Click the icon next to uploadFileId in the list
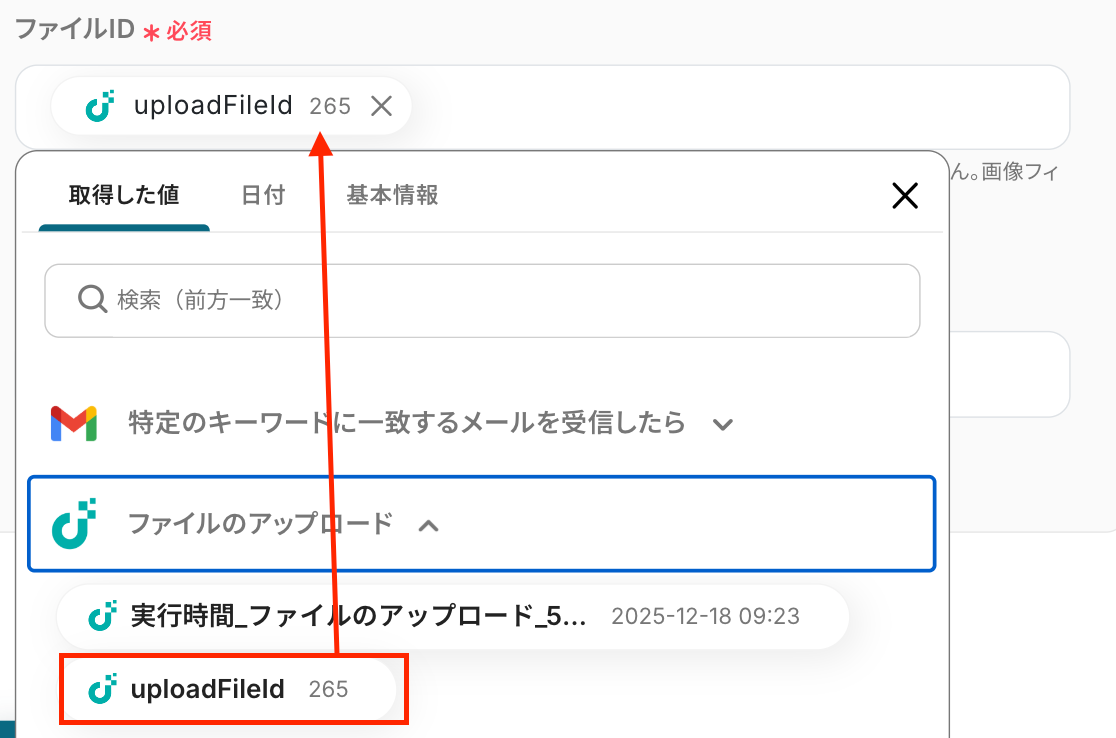The image size is (1116, 738). coord(102,689)
